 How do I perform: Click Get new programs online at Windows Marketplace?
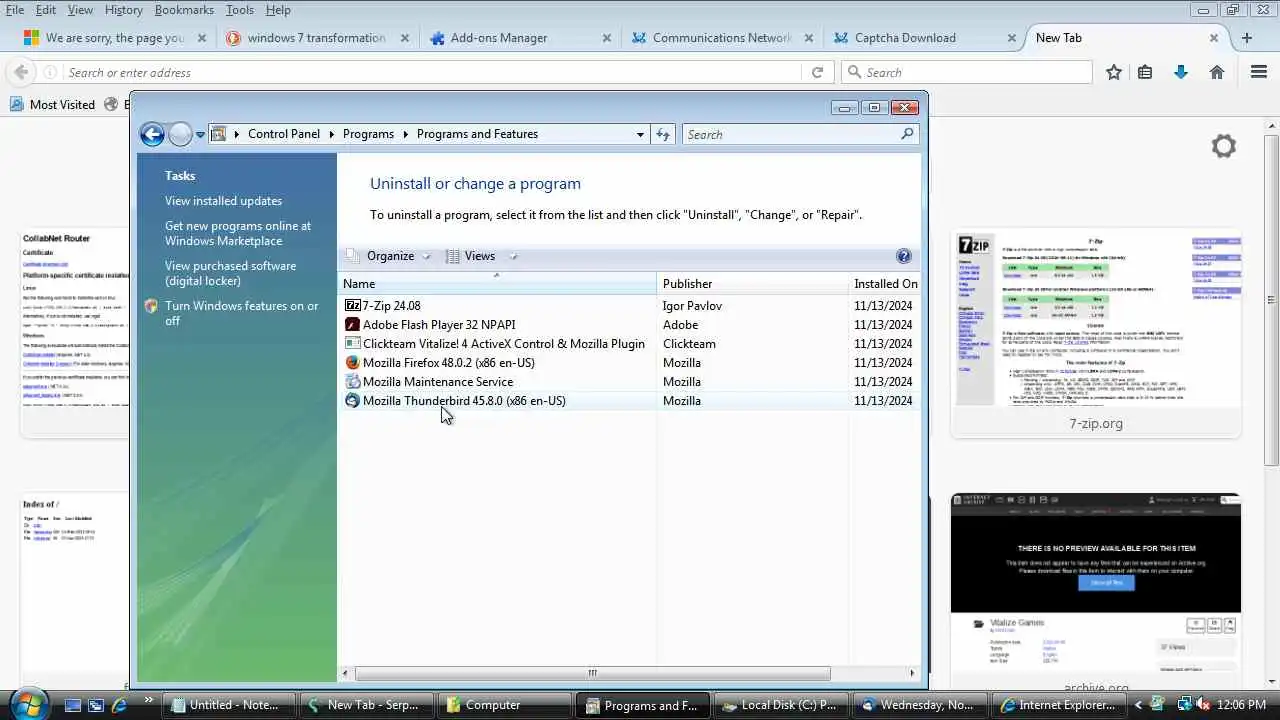point(238,233)
